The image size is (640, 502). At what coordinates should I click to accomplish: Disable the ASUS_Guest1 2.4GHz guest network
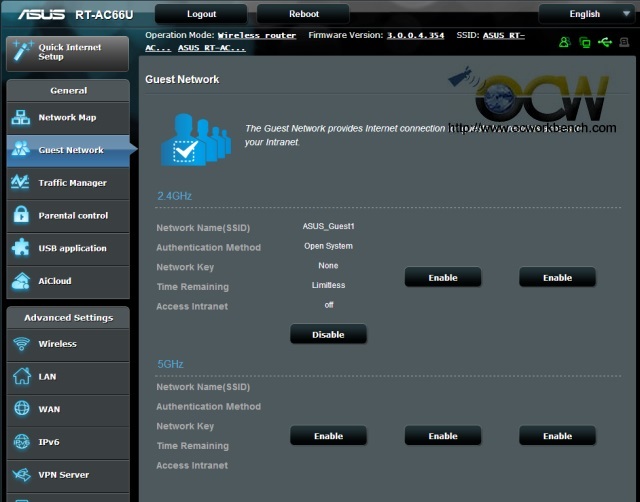pos(328,334)
